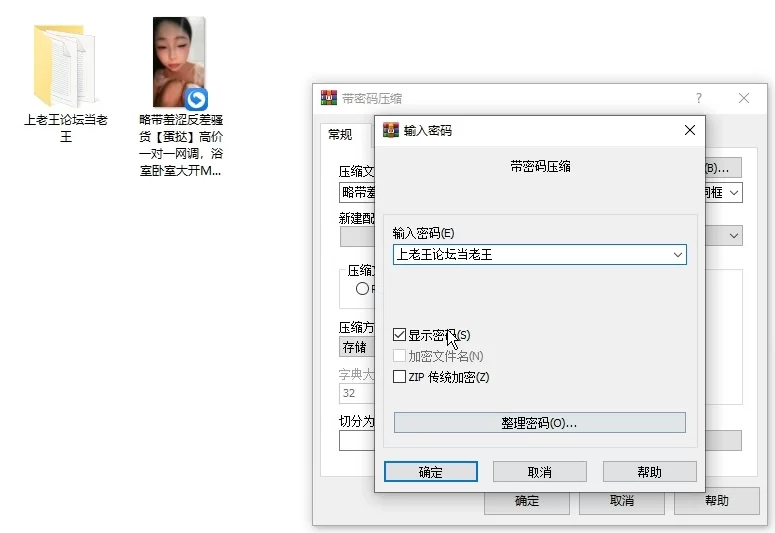Open the 存储 compression method dropdown
Image resolution: width=775 pixels, height=533 pixels.
[x=356, y=347]
